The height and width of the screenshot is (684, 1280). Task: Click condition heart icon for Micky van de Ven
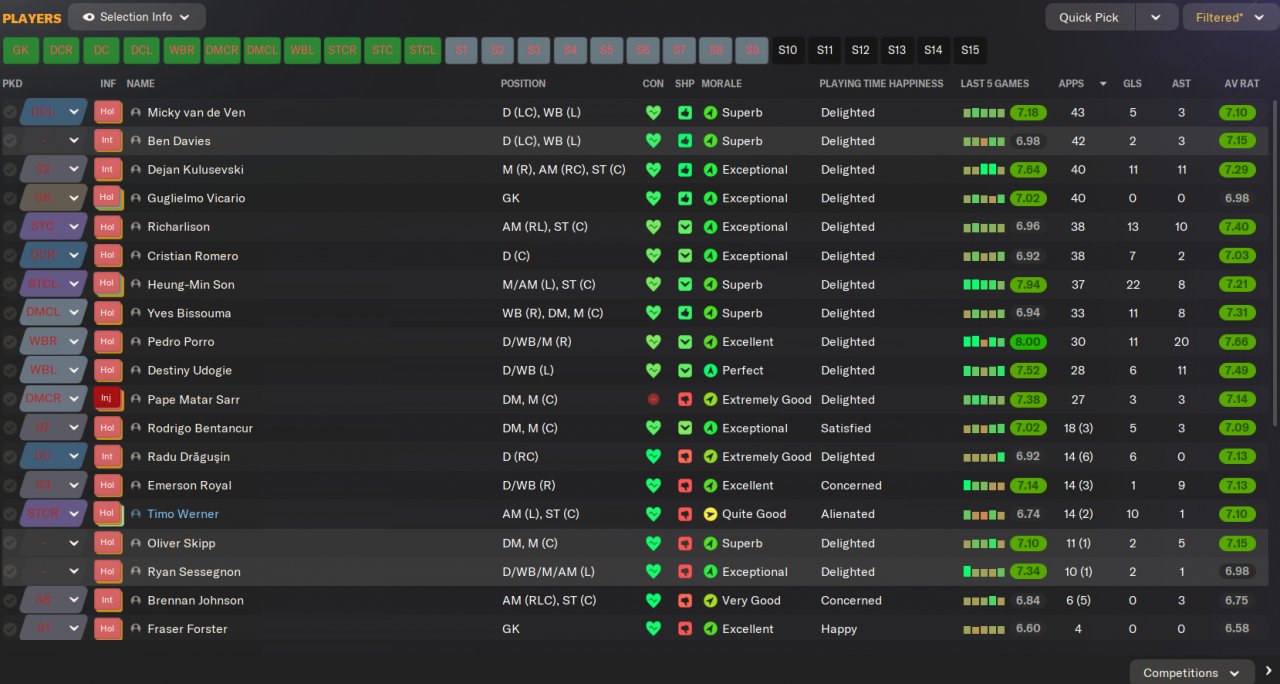coord(653,113)
